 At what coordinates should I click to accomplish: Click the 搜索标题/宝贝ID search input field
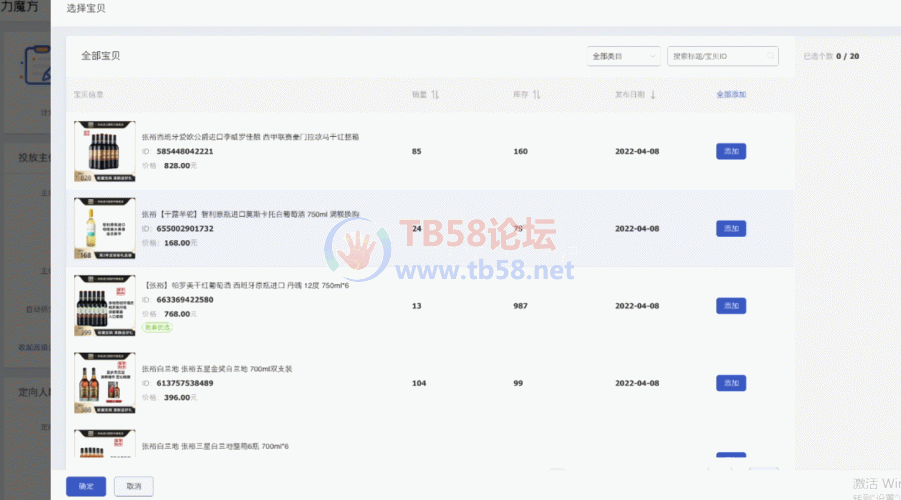(x=715, y=57)
